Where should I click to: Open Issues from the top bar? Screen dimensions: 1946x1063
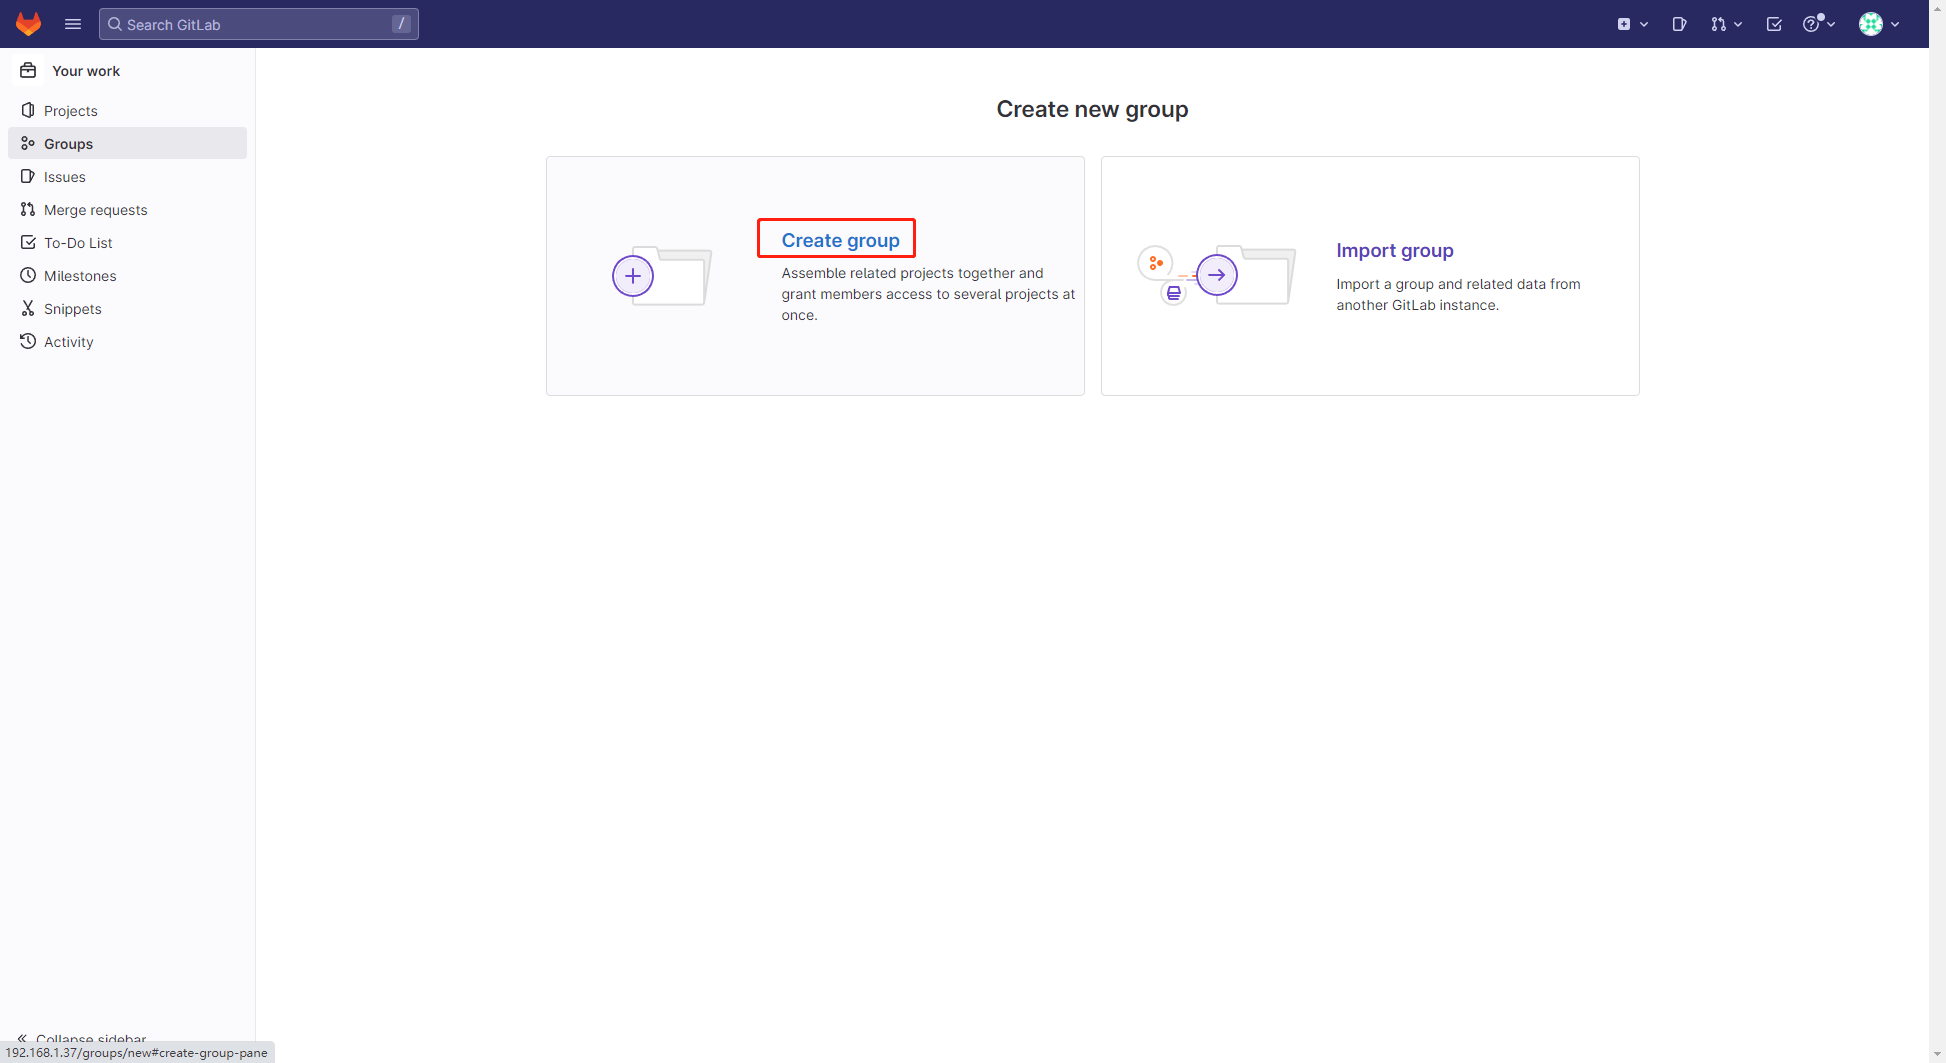[x=1679, y=24]
